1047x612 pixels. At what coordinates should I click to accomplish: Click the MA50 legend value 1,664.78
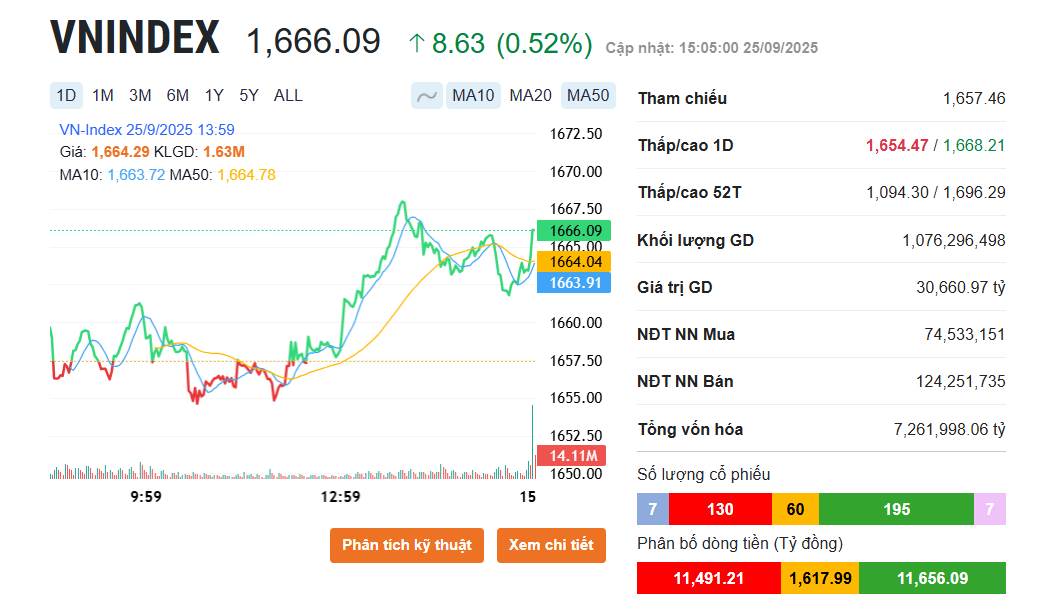246,175
